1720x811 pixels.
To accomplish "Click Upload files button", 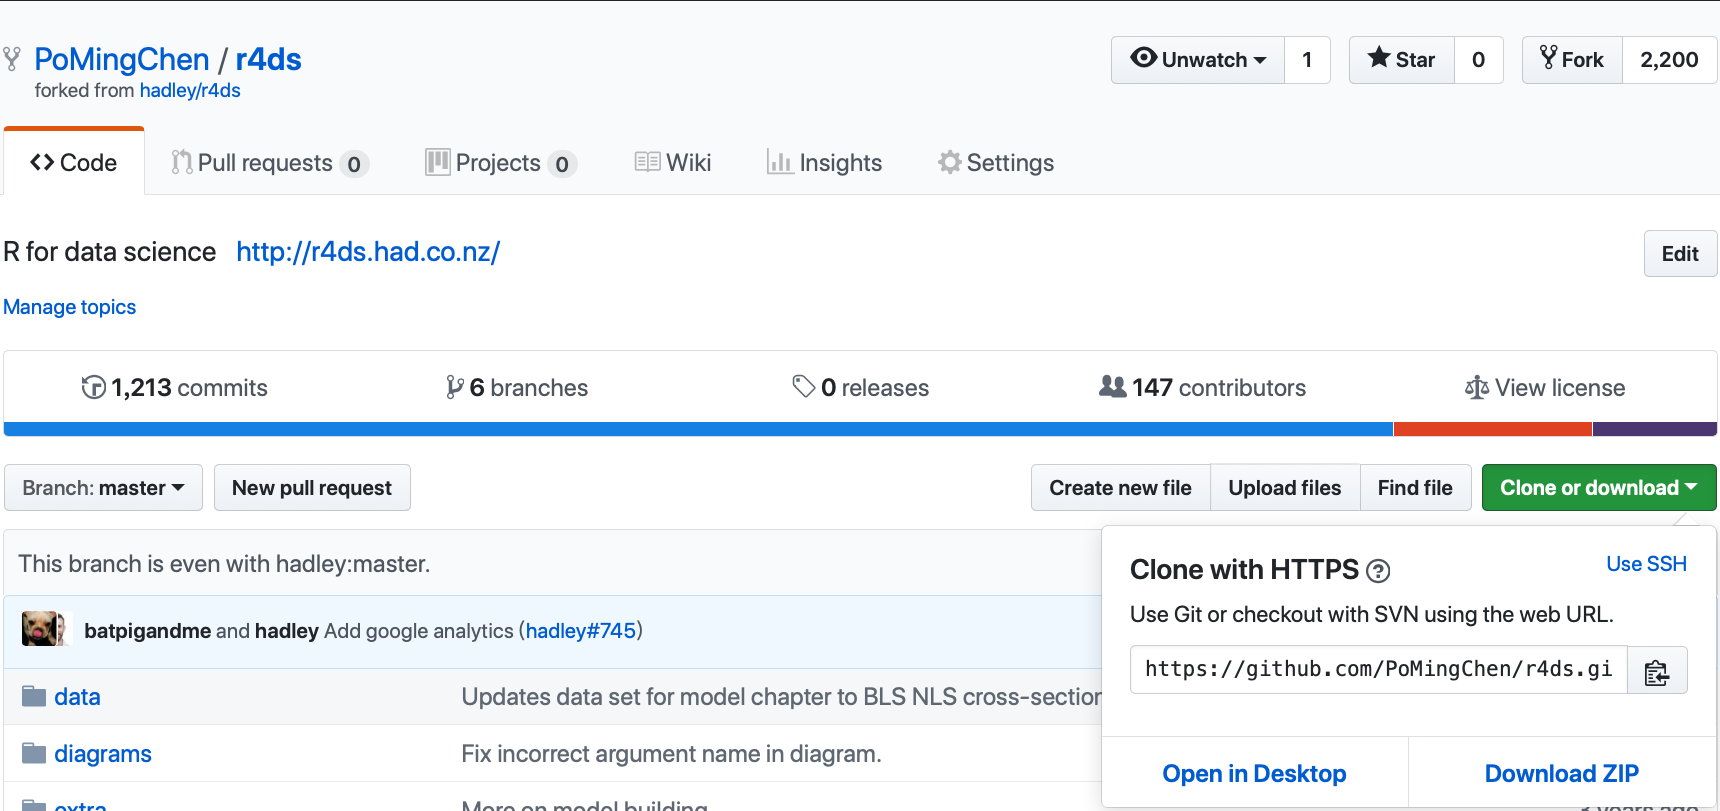I will click(x=1285, y=488).
